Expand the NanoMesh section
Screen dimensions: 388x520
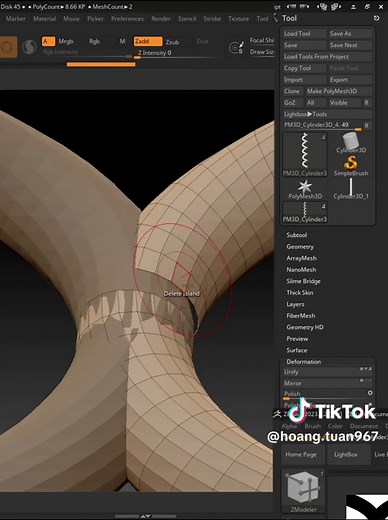pos(301,270)
